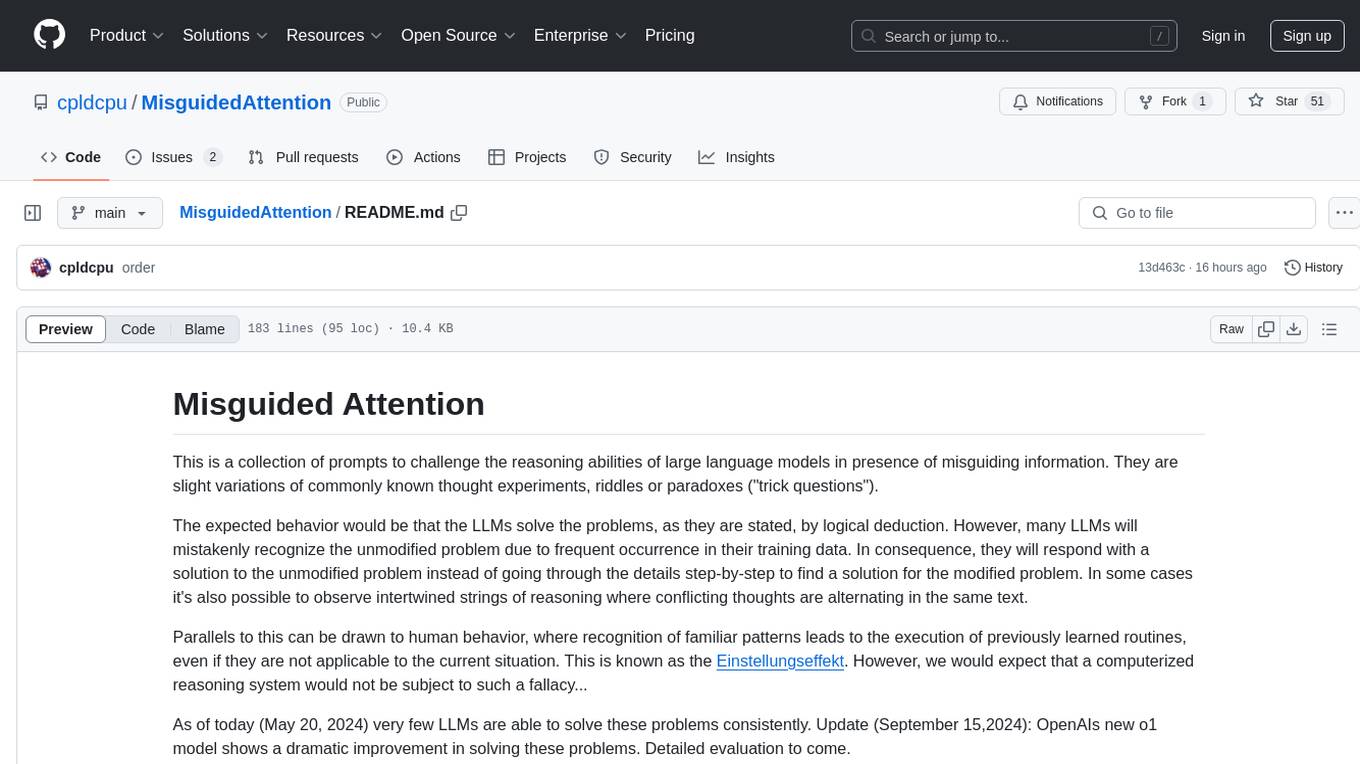
Task: Open the Insights tab
Action: click(x=736, y=157)
